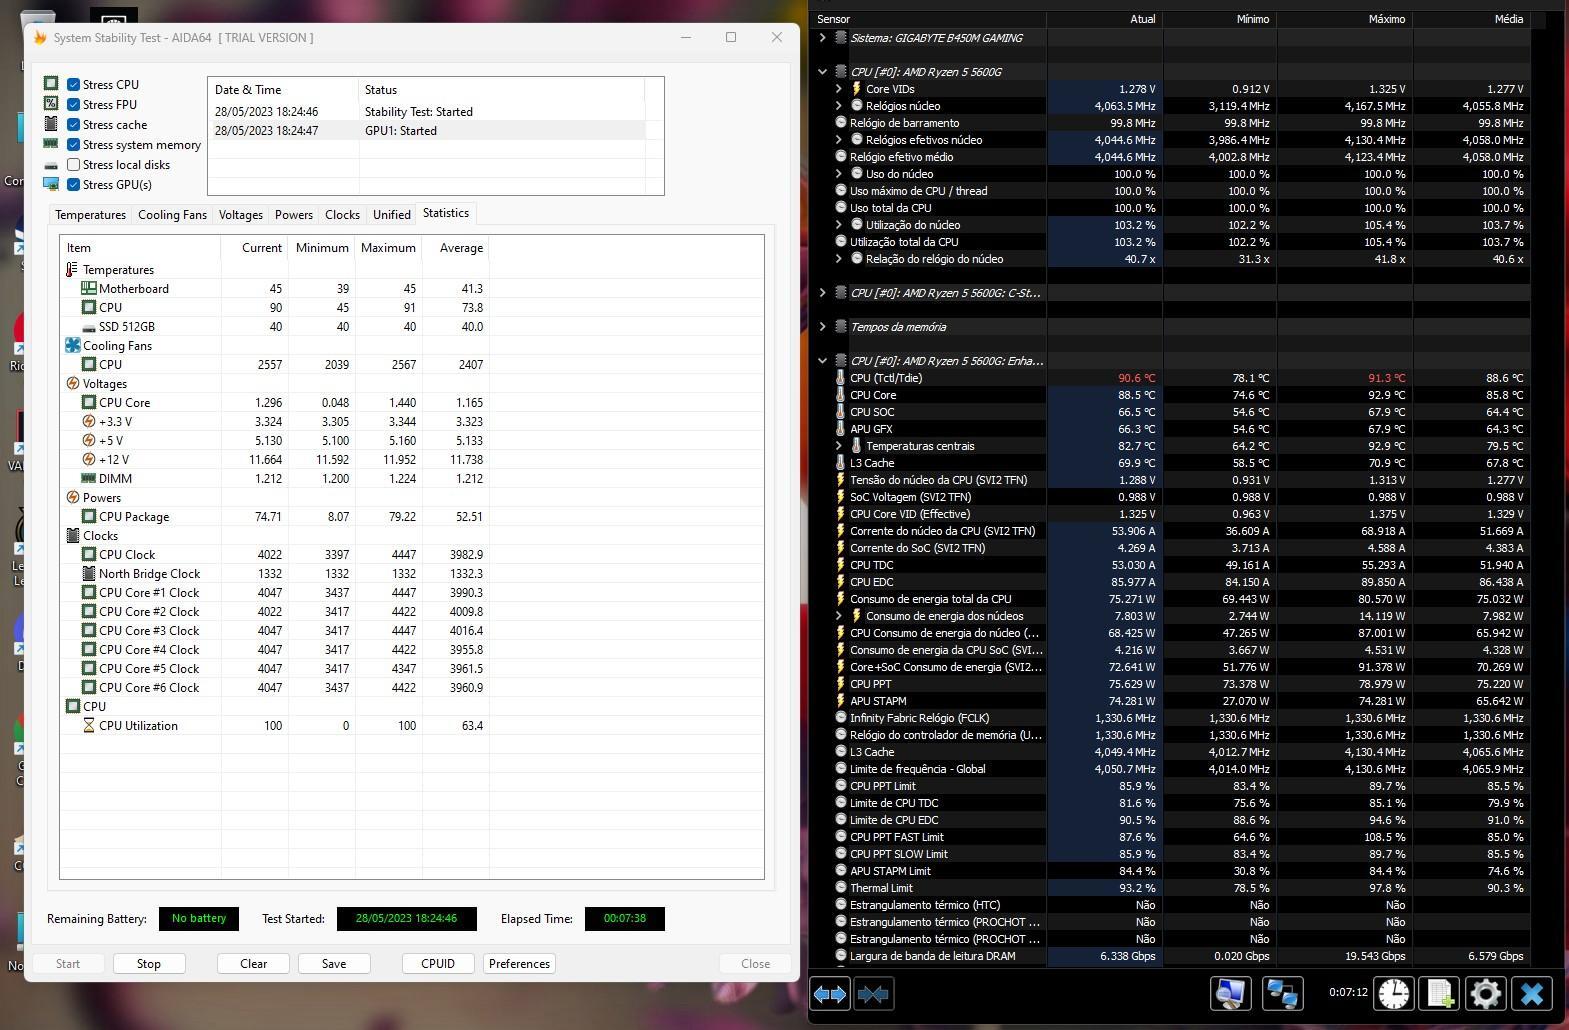The width and height of the screenshot is (1569, 1030).
Task: Open the CPUID panel
Action: [438, 964]
